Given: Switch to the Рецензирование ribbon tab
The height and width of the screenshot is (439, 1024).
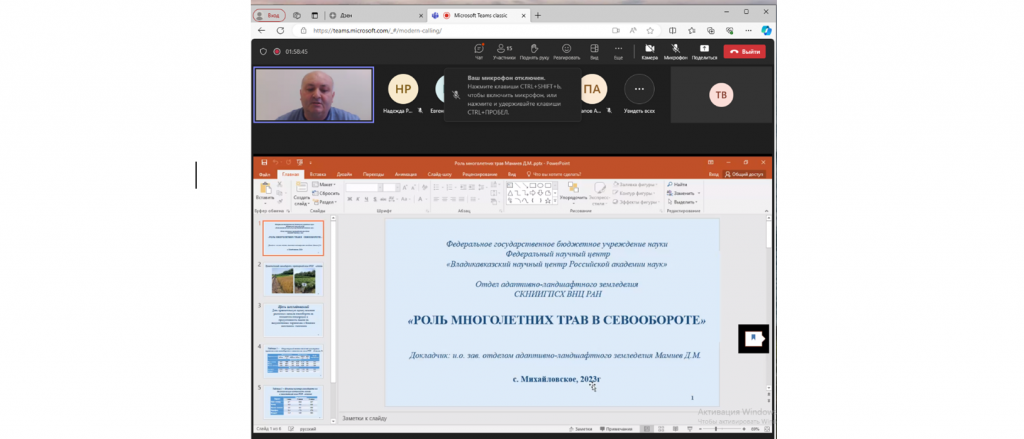Looking at the screenshot, I should [x=480, y=174].
